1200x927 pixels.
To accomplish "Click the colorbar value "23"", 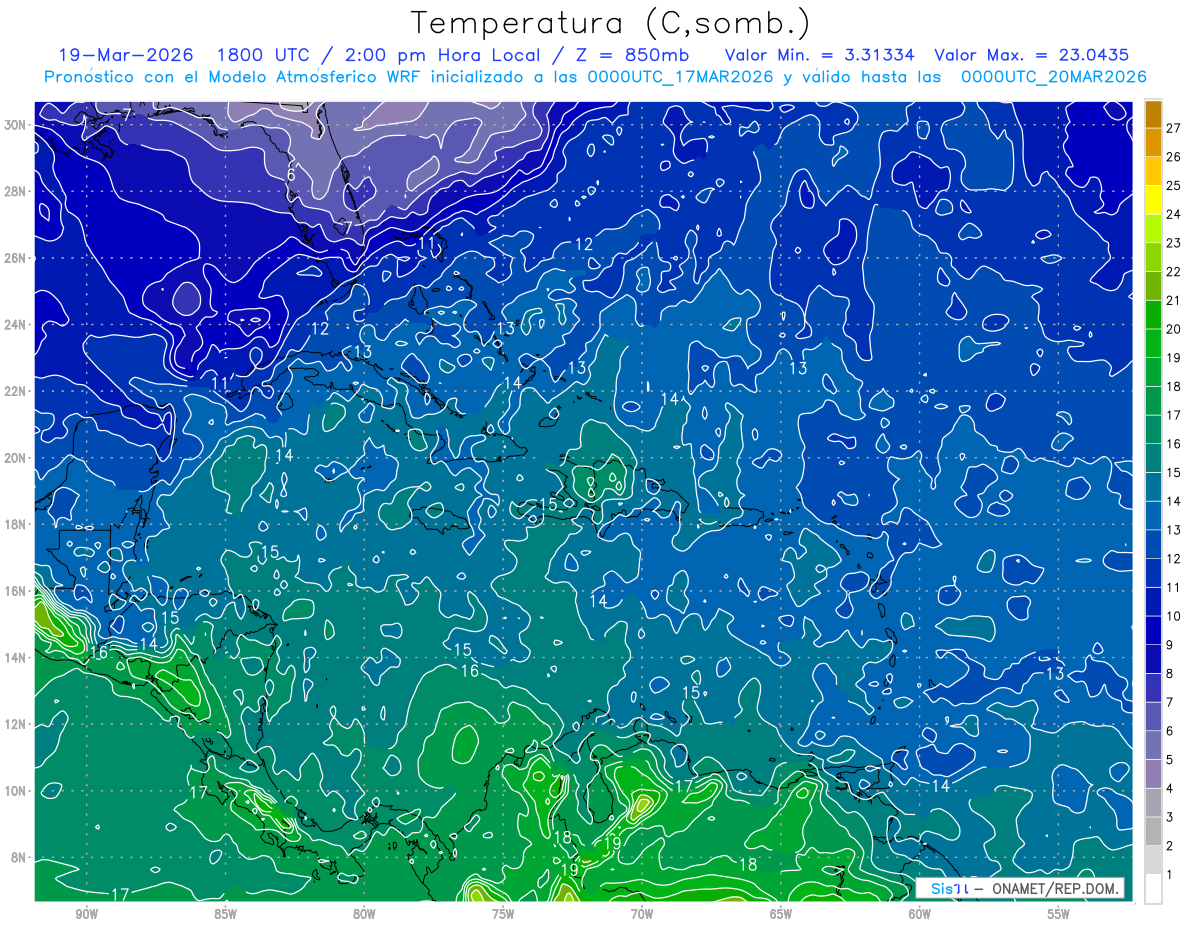I will (1173, 243).
